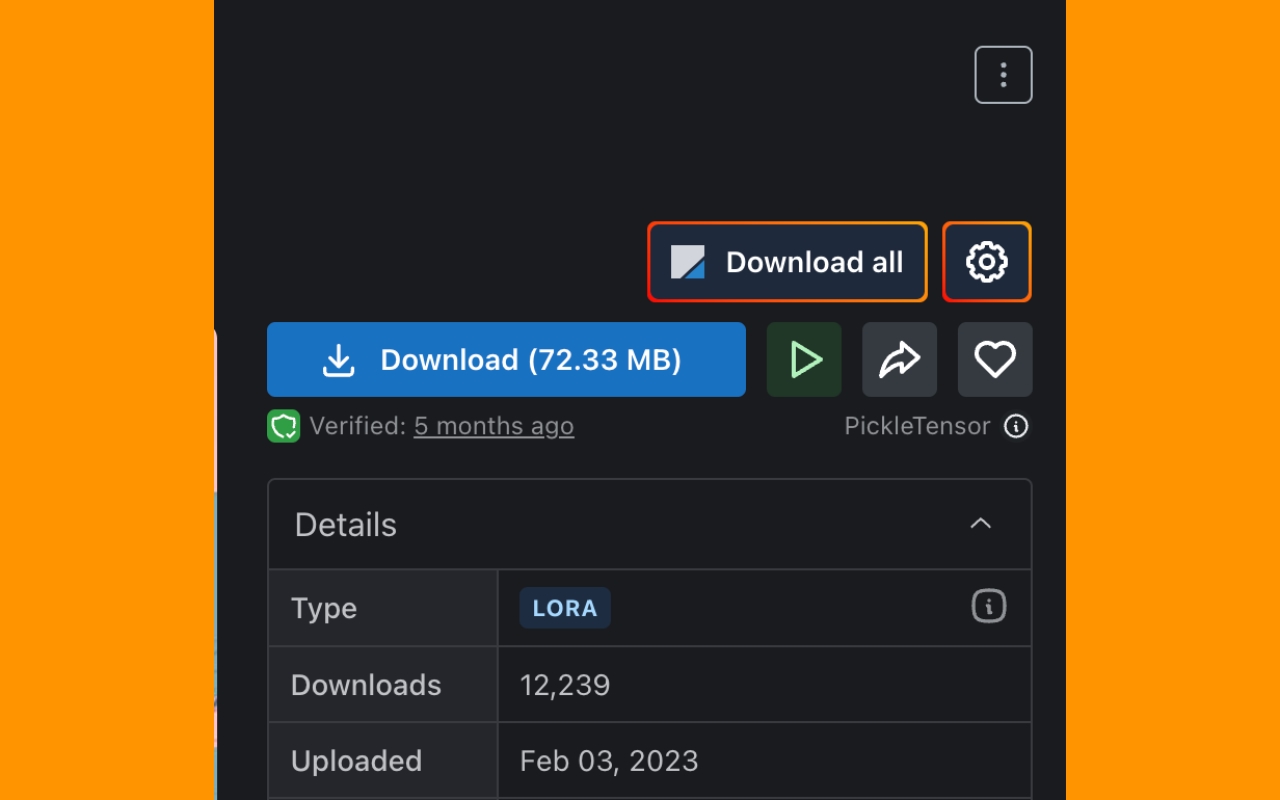Viewport: 1280px width, 800px height.
Task: Click the Verified status text
Action: point(357,427)
